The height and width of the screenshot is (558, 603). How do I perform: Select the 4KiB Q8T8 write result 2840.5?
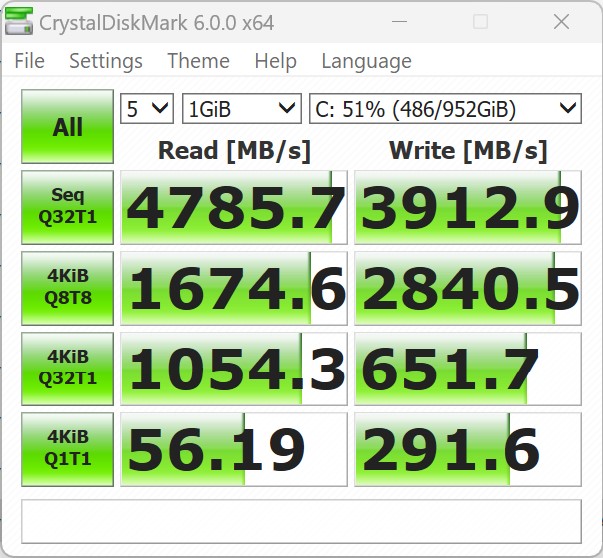468,288
